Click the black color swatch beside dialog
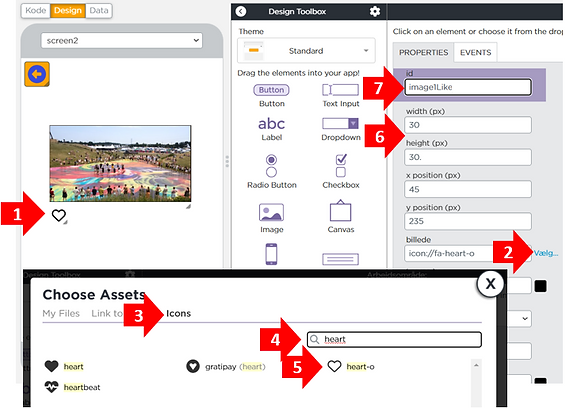This screenshot has height=408, width=566. tap(540, 286)
